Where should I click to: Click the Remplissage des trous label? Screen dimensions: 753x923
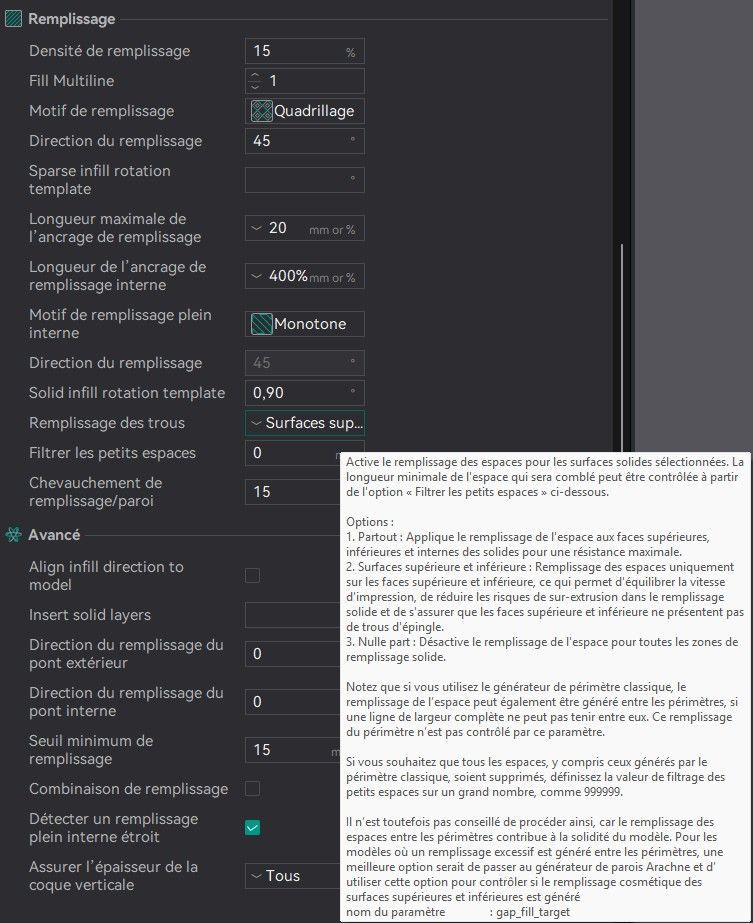click(107, 423)
